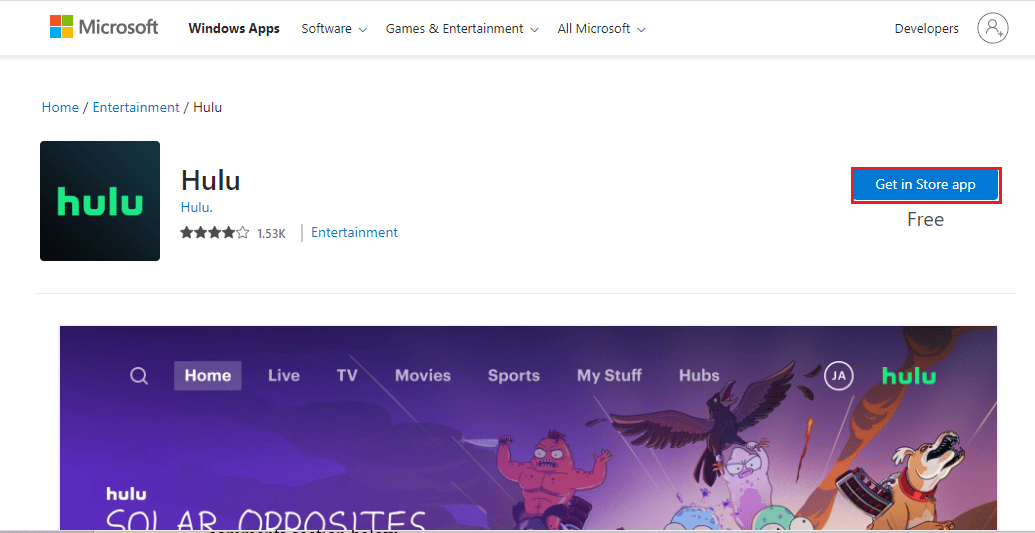1035x533 pixels.
Task: Go to Home breadcrumb link
Action: point(60,107)
